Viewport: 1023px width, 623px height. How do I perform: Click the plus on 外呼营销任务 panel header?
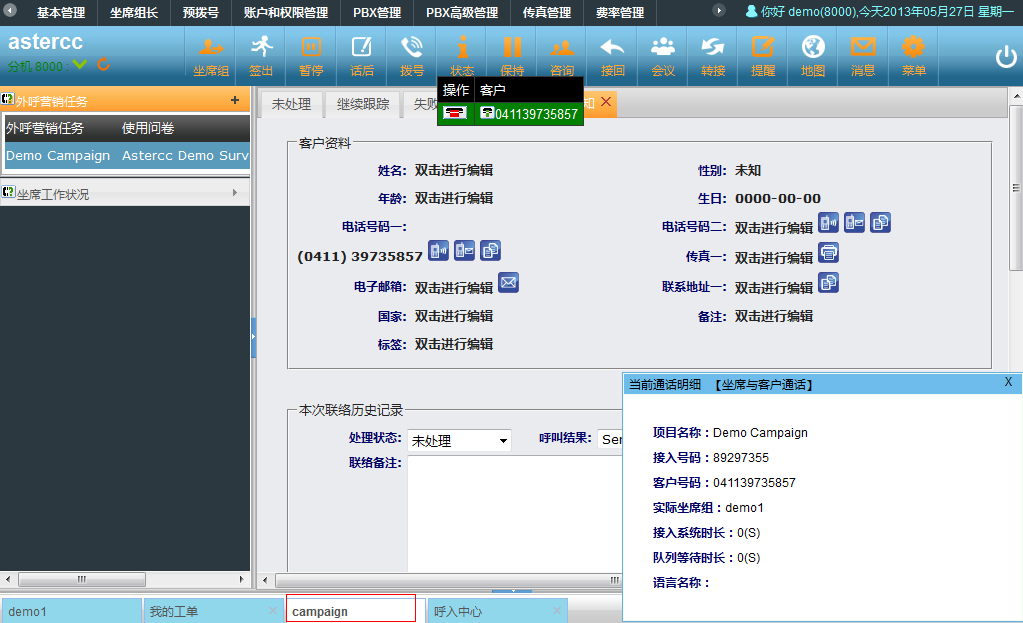click(x=235, y=100)
